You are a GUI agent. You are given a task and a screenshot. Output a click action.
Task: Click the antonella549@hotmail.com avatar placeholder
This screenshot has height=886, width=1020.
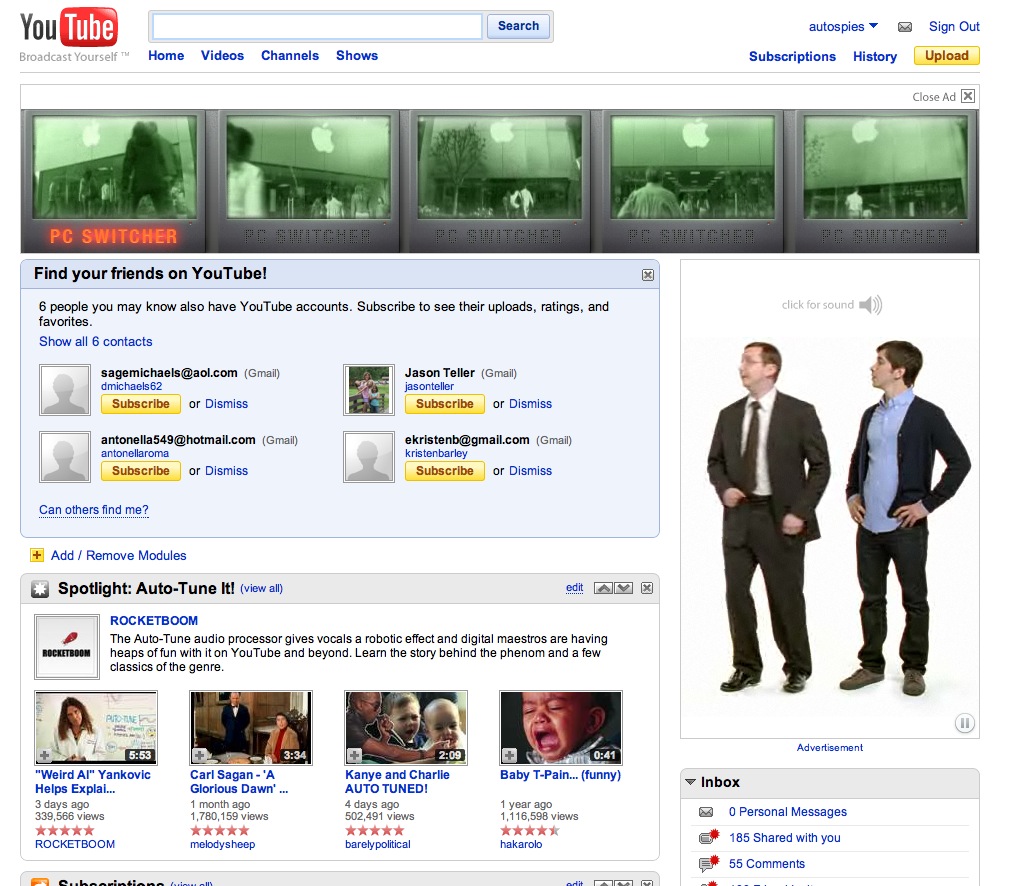click(65, 457)
